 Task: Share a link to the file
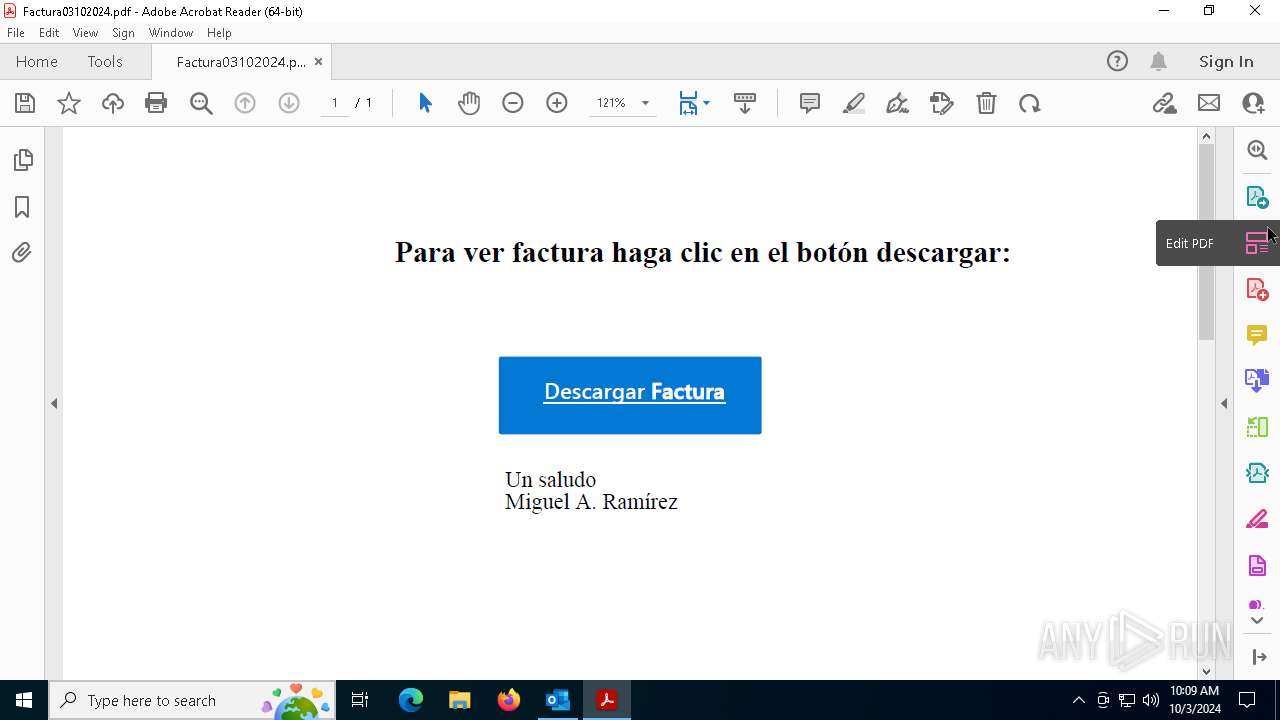[1164, 103]
